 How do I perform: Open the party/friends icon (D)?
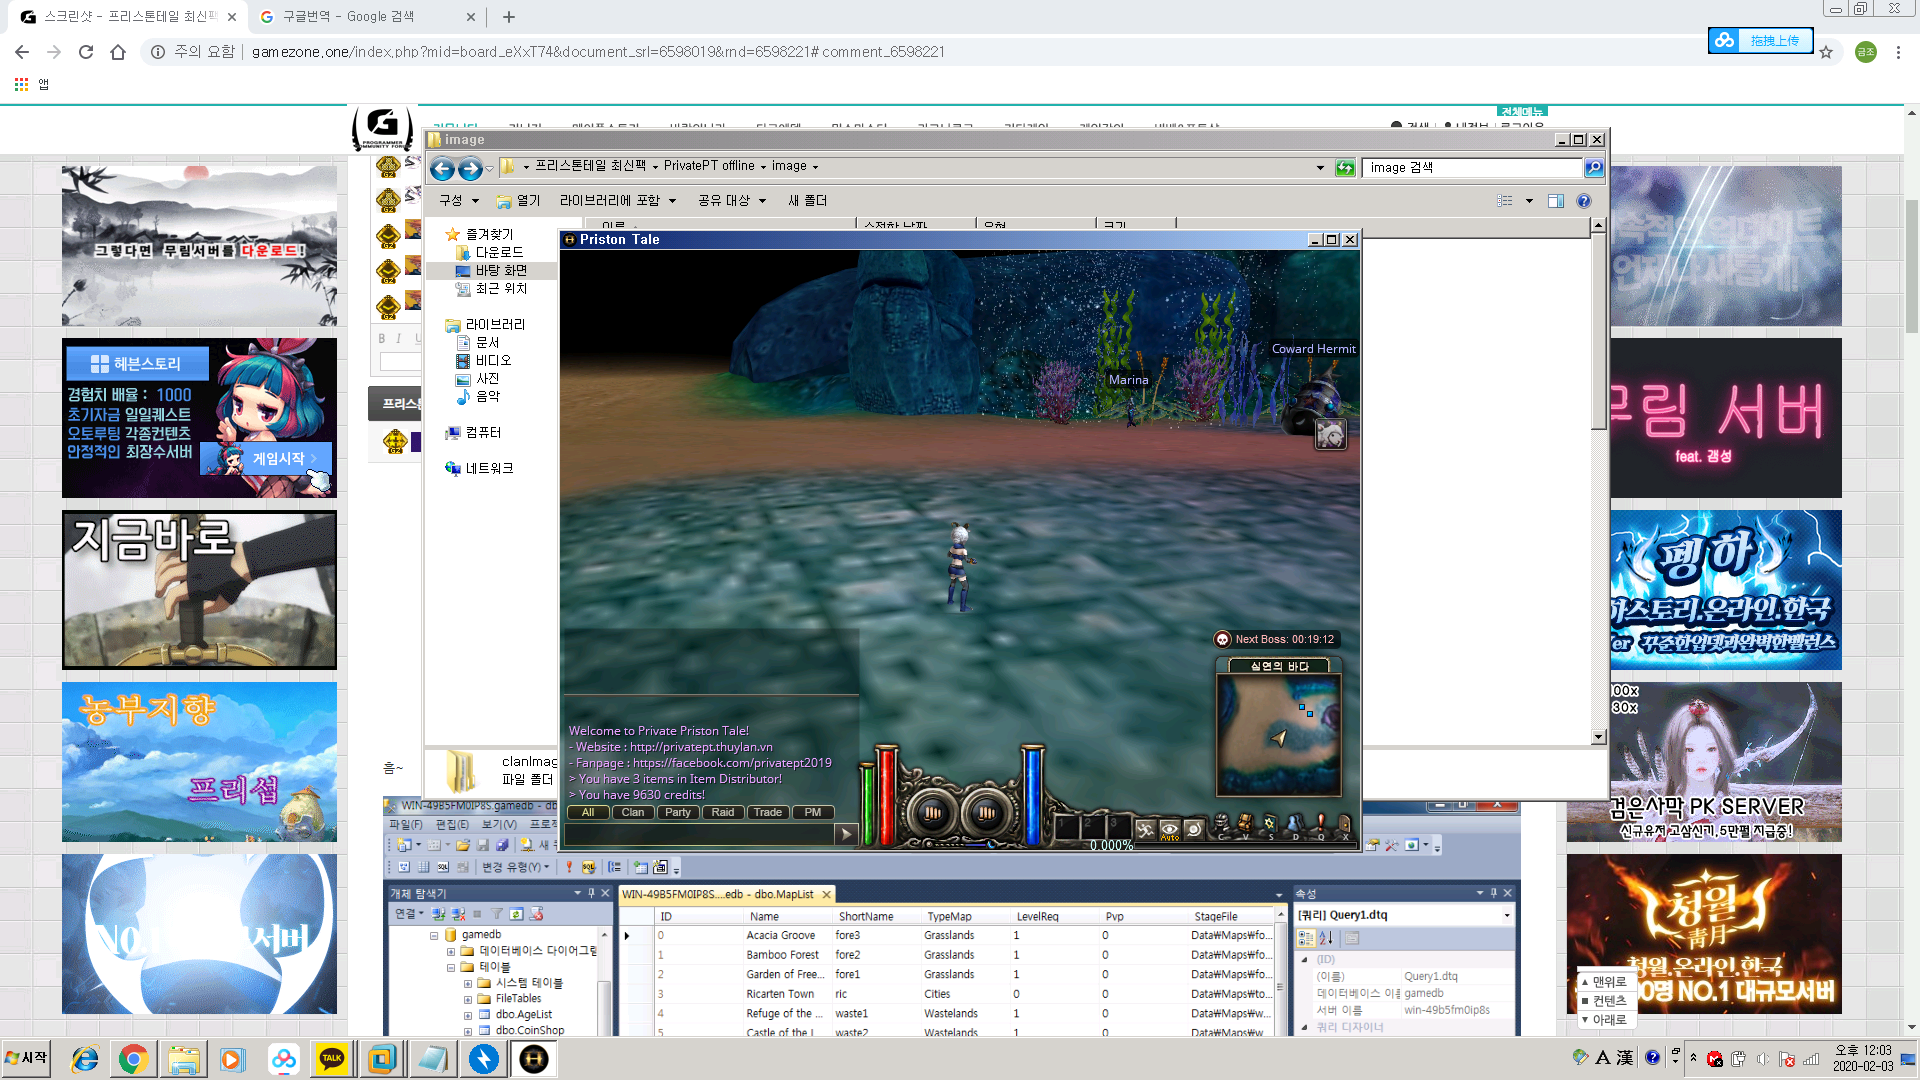tap(1295, 825)
